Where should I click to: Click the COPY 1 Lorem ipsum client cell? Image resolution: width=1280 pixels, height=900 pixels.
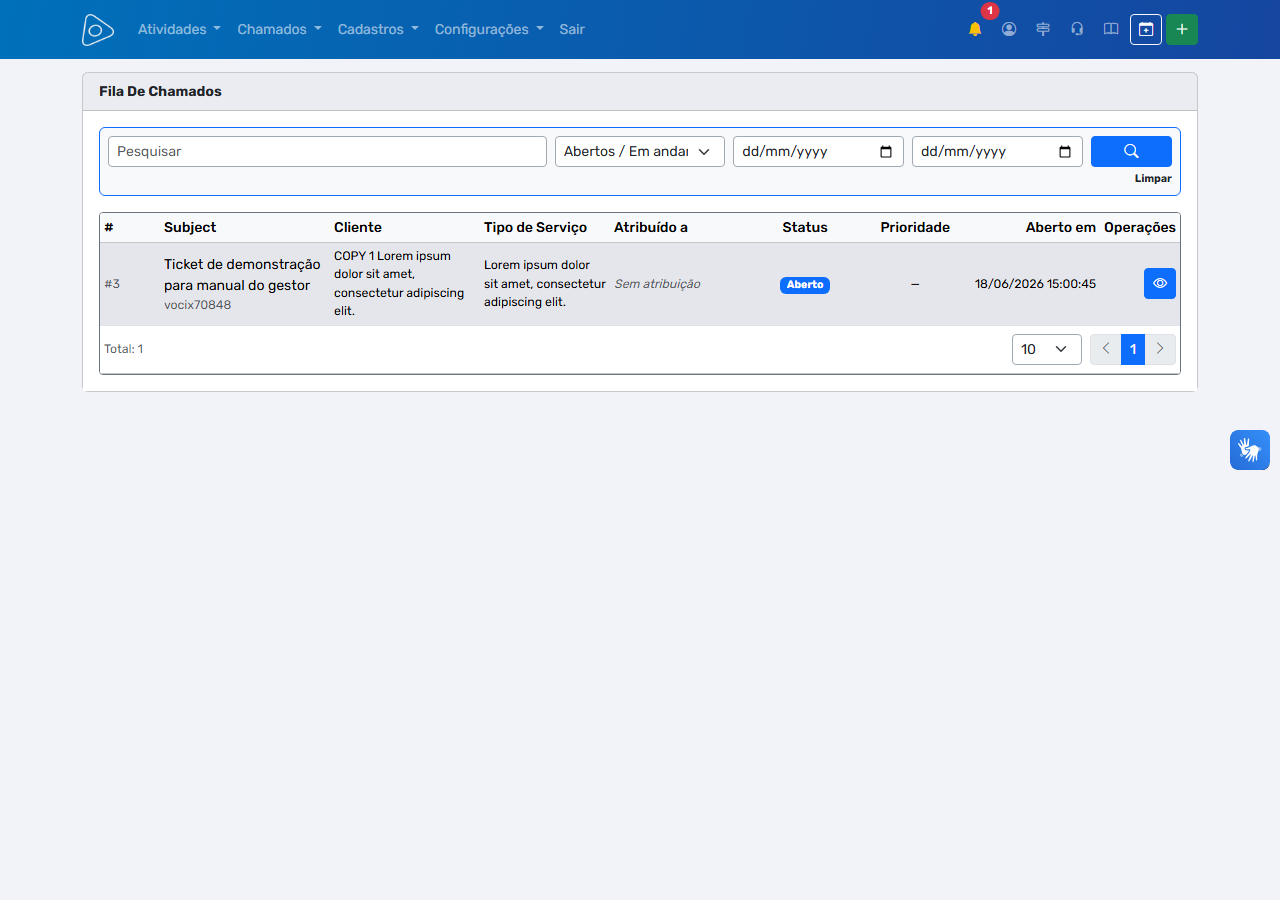pos(400,283)
